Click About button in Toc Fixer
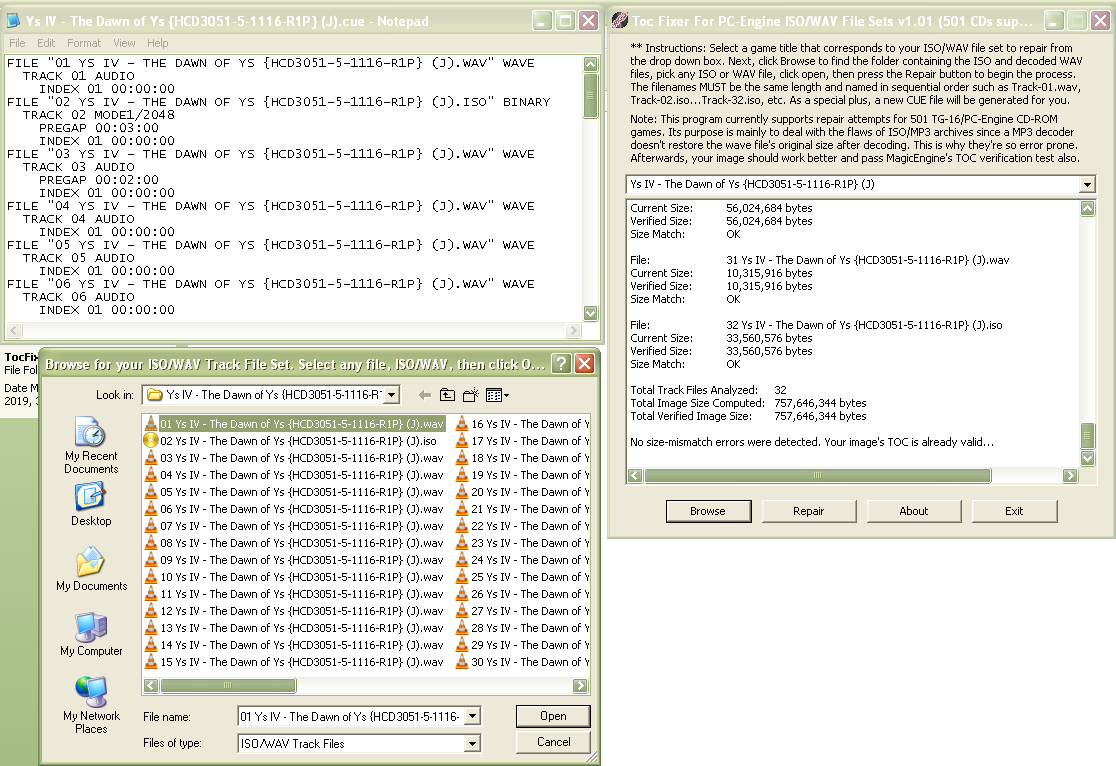Screen dimensions: 1116x766 (914, 511)
